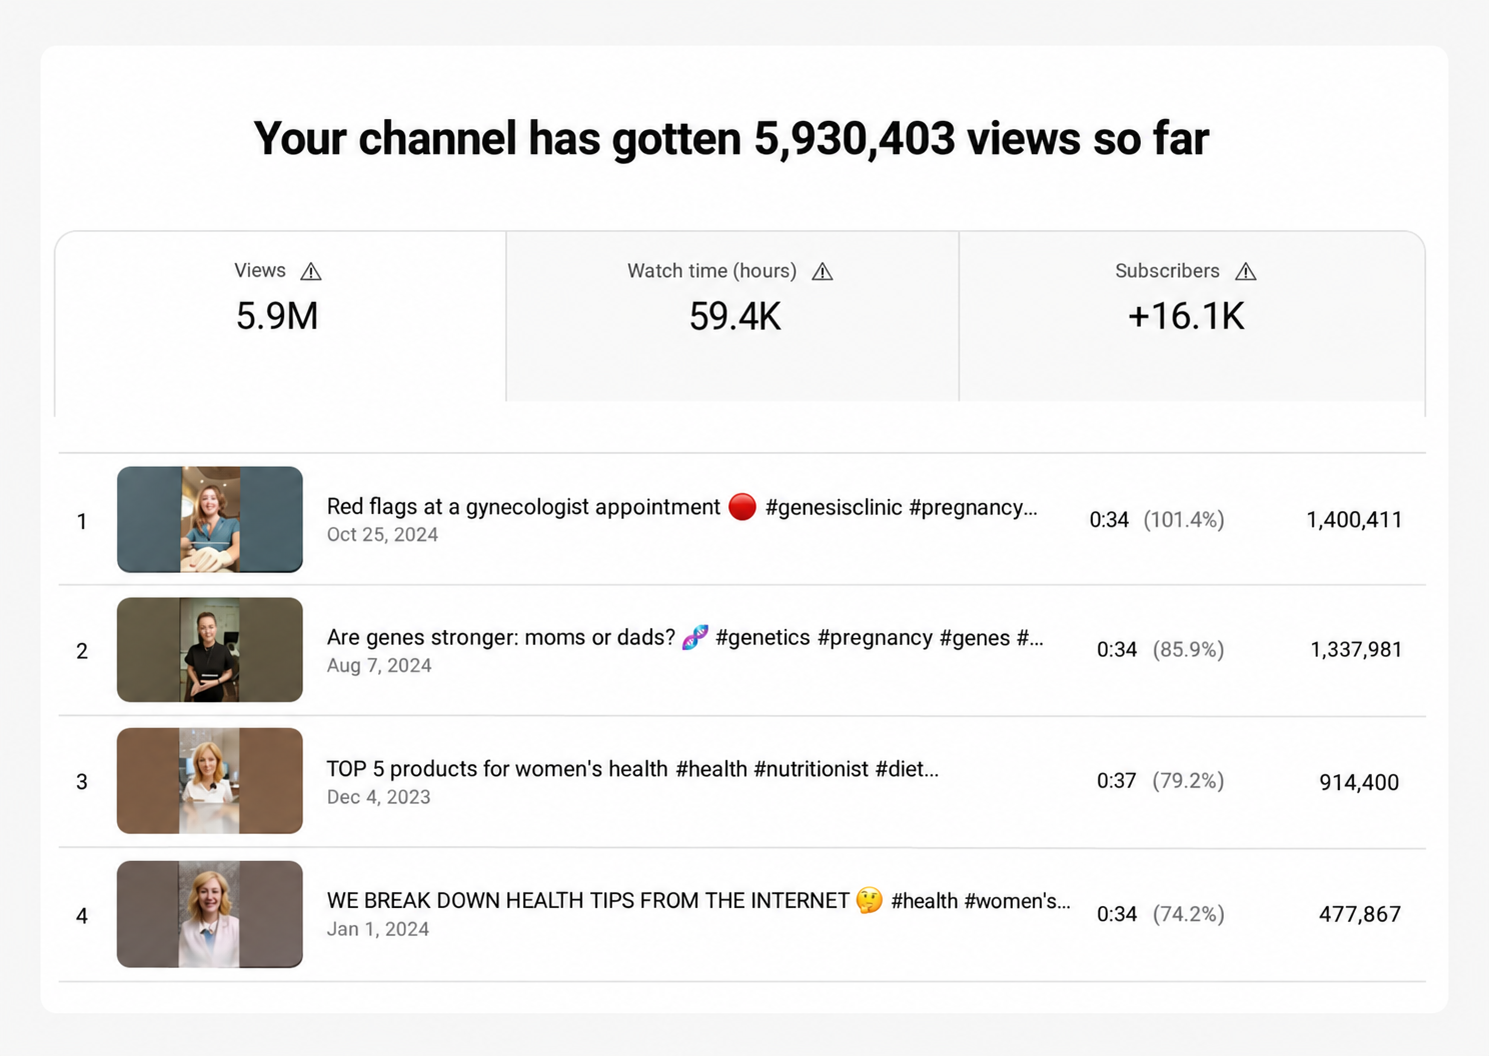Image resolution: width=1489 pixels, height=1056 pixels.
Task: Click the '5.9M' views value
Action: [277, 316]
